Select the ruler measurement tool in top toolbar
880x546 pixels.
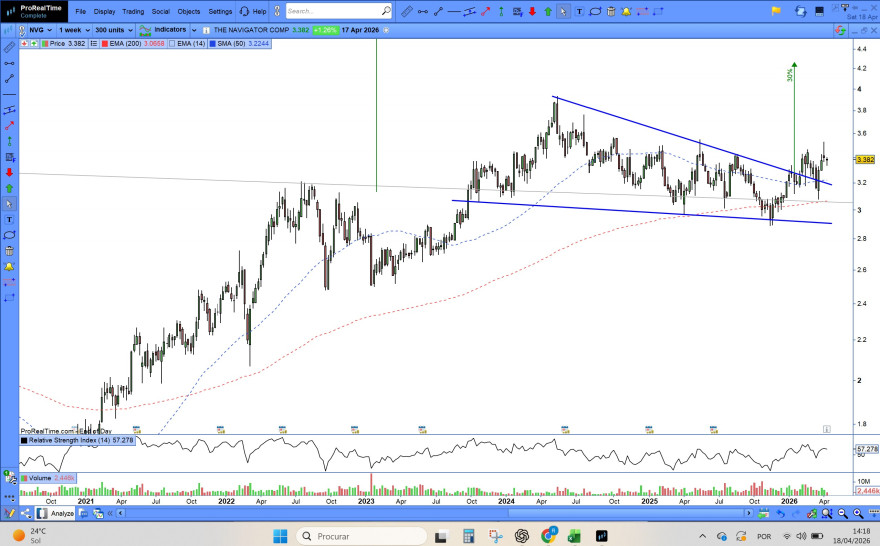coord(406,12)
